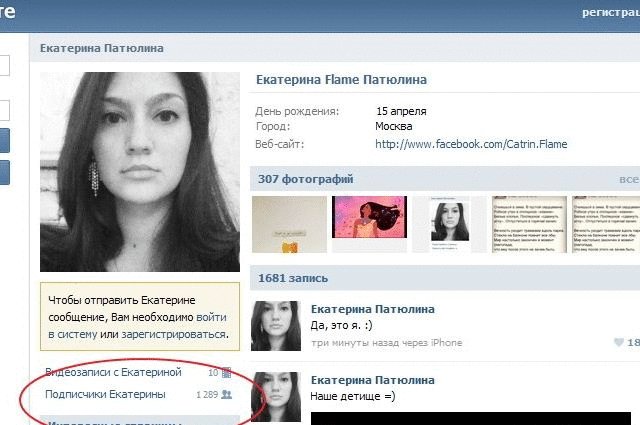Click the birthday value '15 апреля'
Screen dimensions: 640x425
click(x=401, y=111)
